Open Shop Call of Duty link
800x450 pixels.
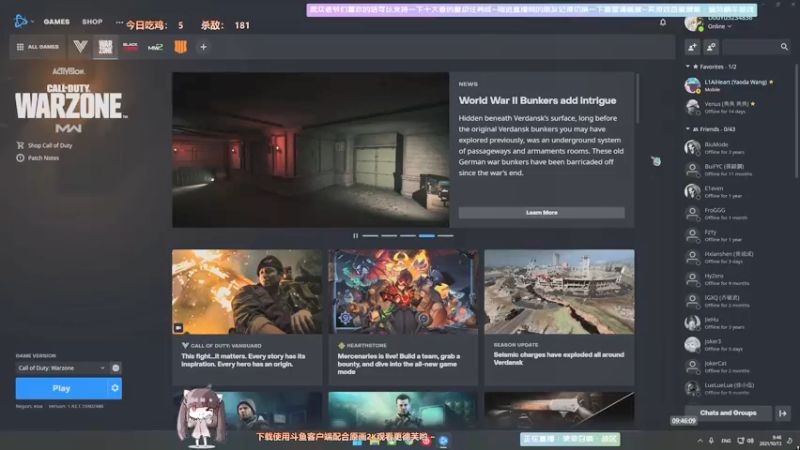(44, 145)
